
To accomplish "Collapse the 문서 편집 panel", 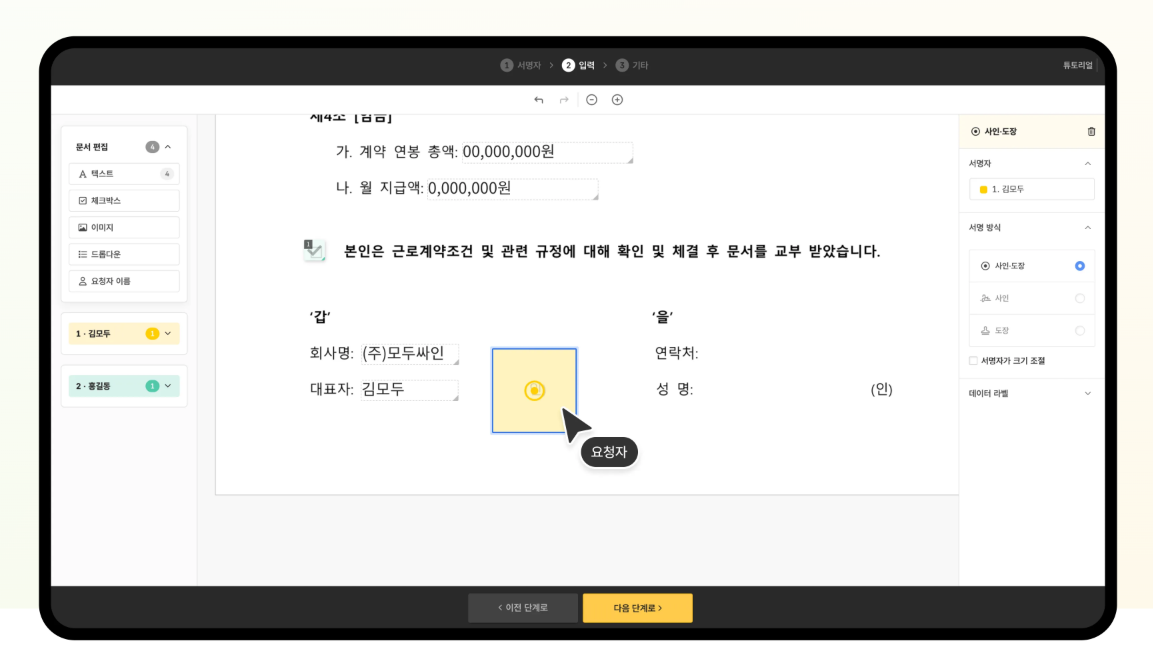I will (x=168, y=147).
